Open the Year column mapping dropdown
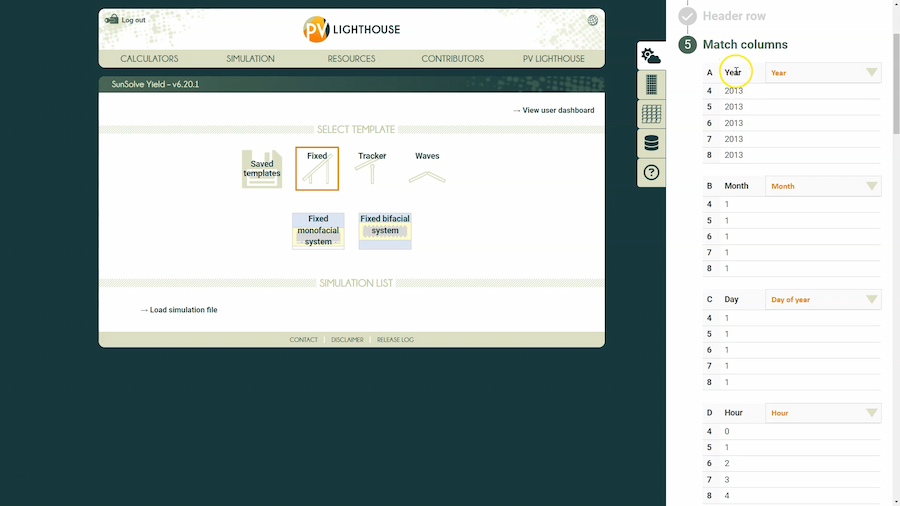 pyautogui.click(x=823, y=73)
